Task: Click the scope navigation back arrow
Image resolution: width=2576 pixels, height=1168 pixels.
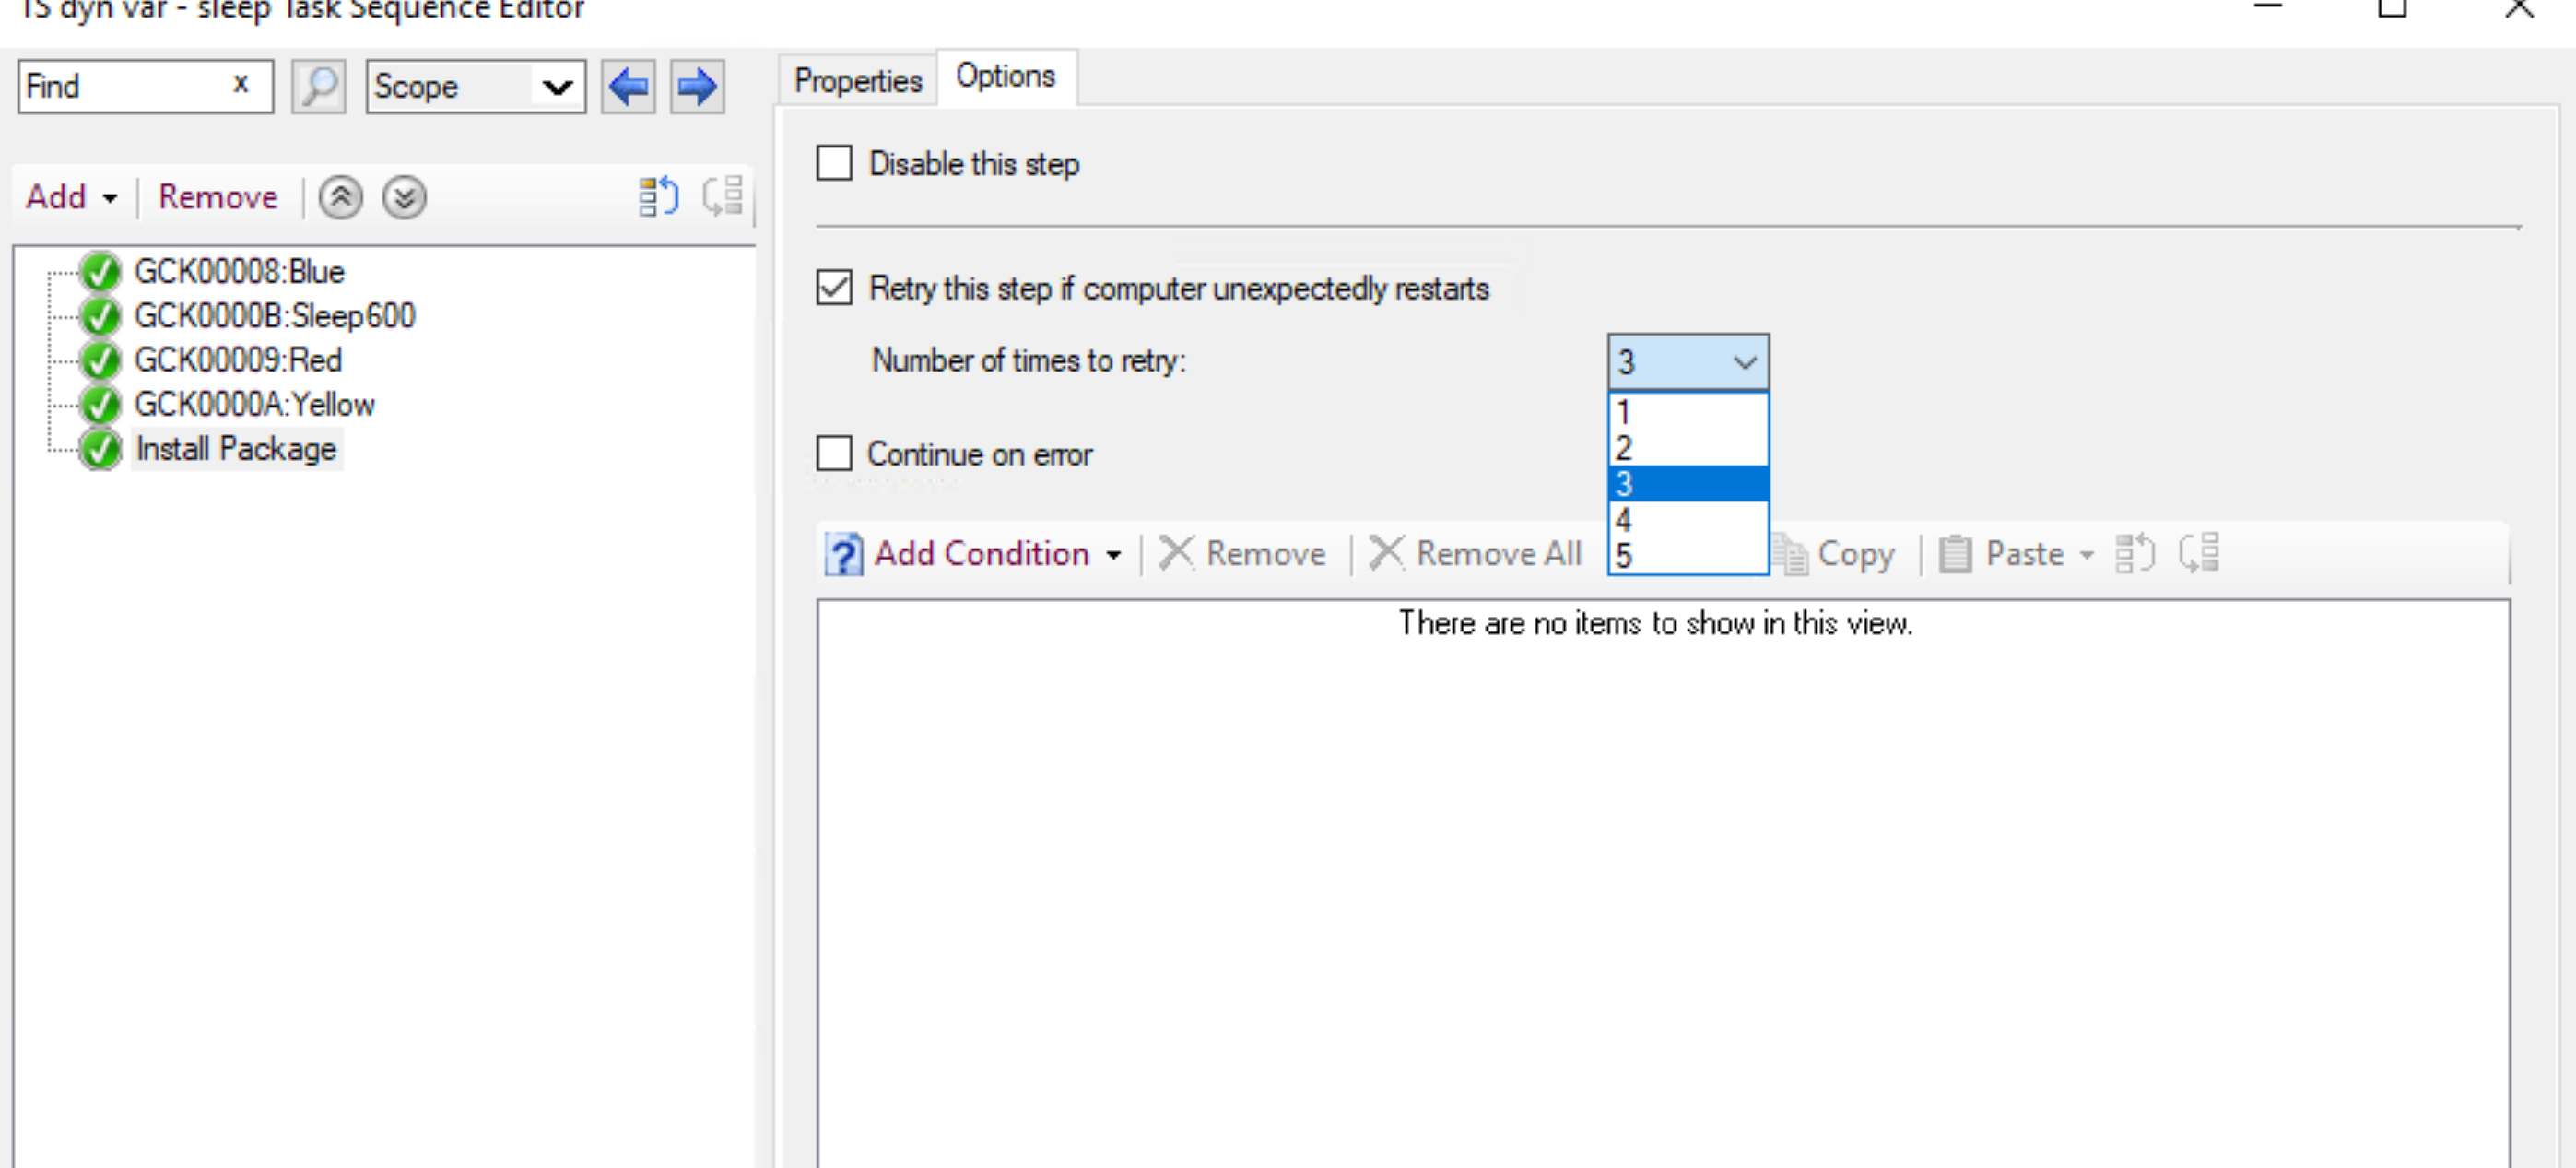Action: click(x=628, y=86)
